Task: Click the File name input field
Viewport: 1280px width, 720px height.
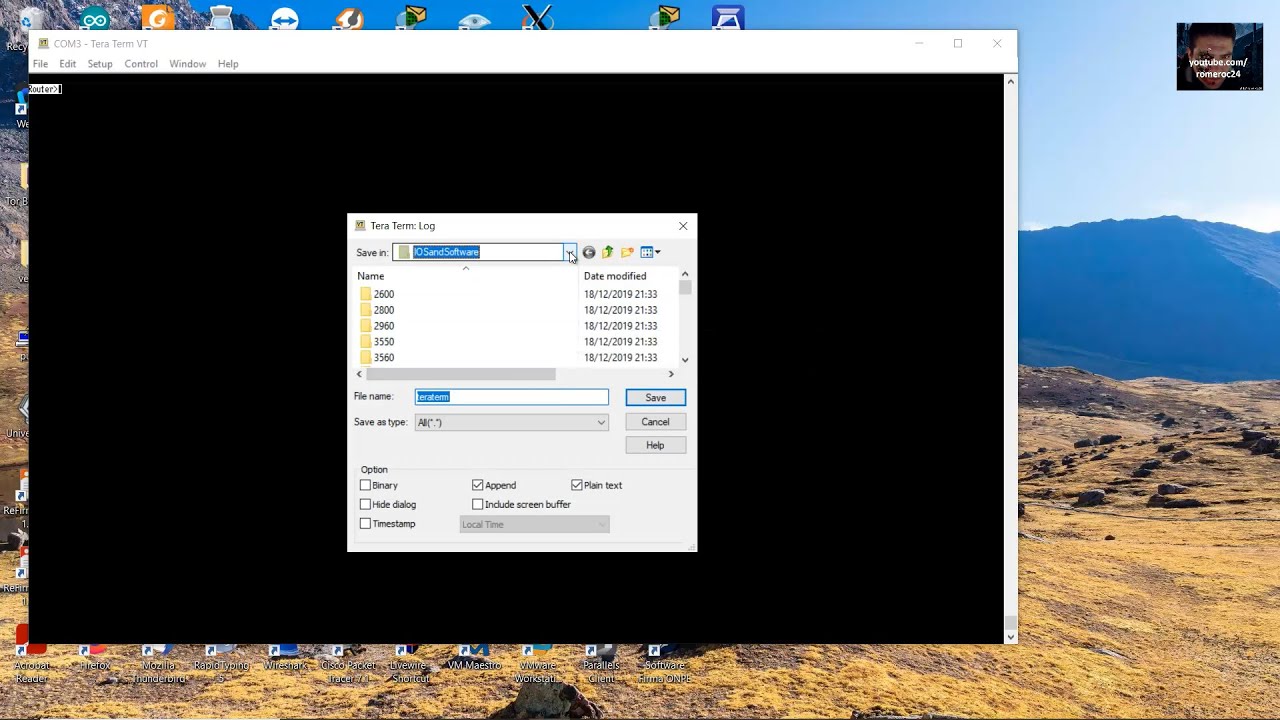Action: (511, 397)
